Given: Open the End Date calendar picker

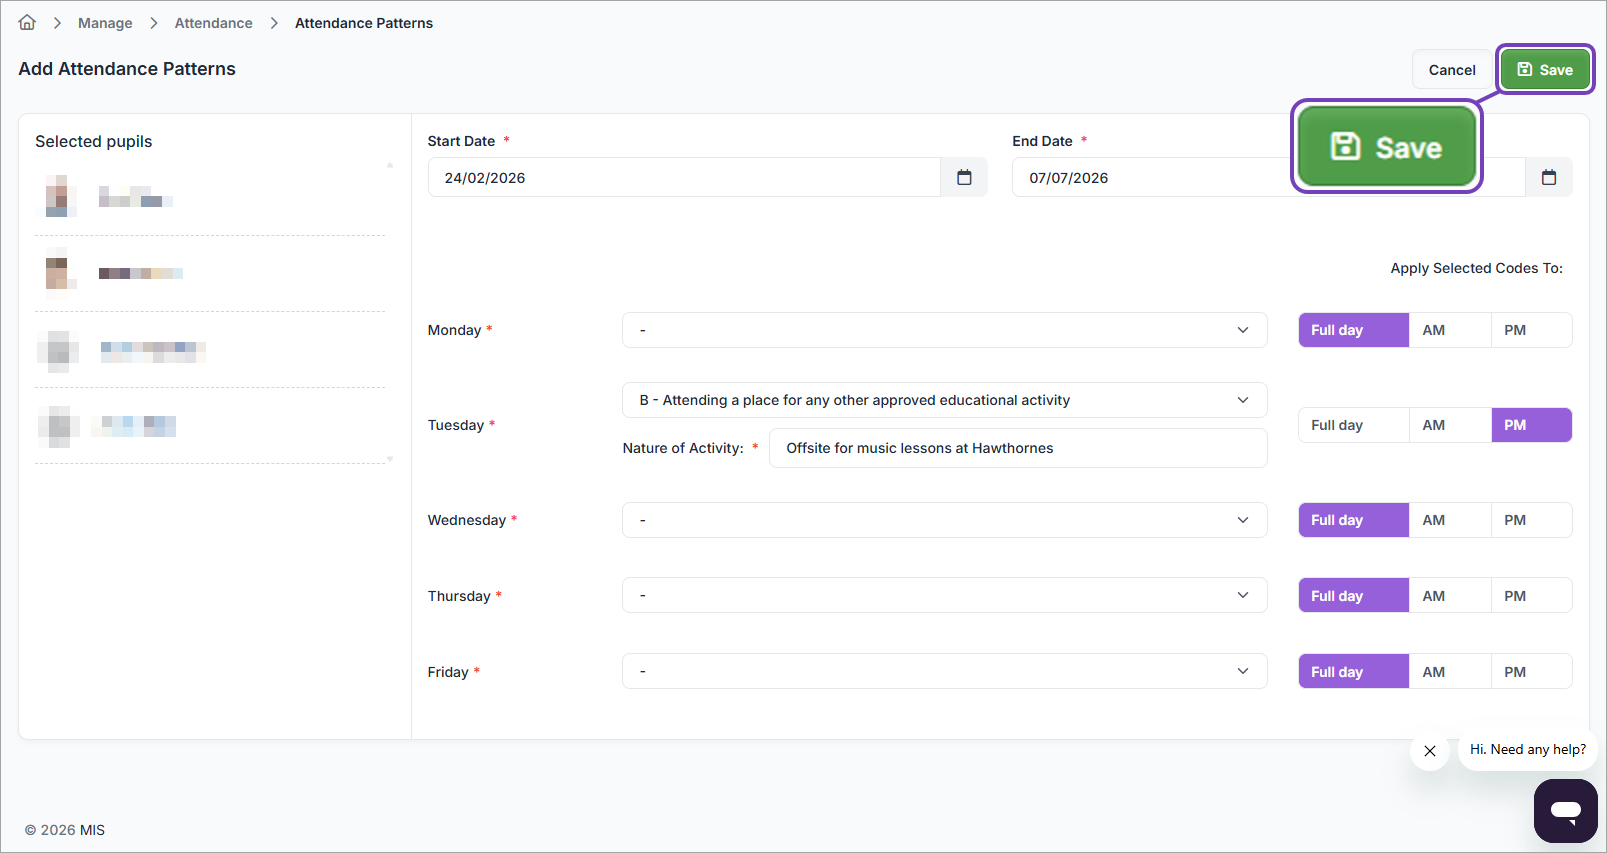Looking at the screenshot, I should tap(1548, 177).
